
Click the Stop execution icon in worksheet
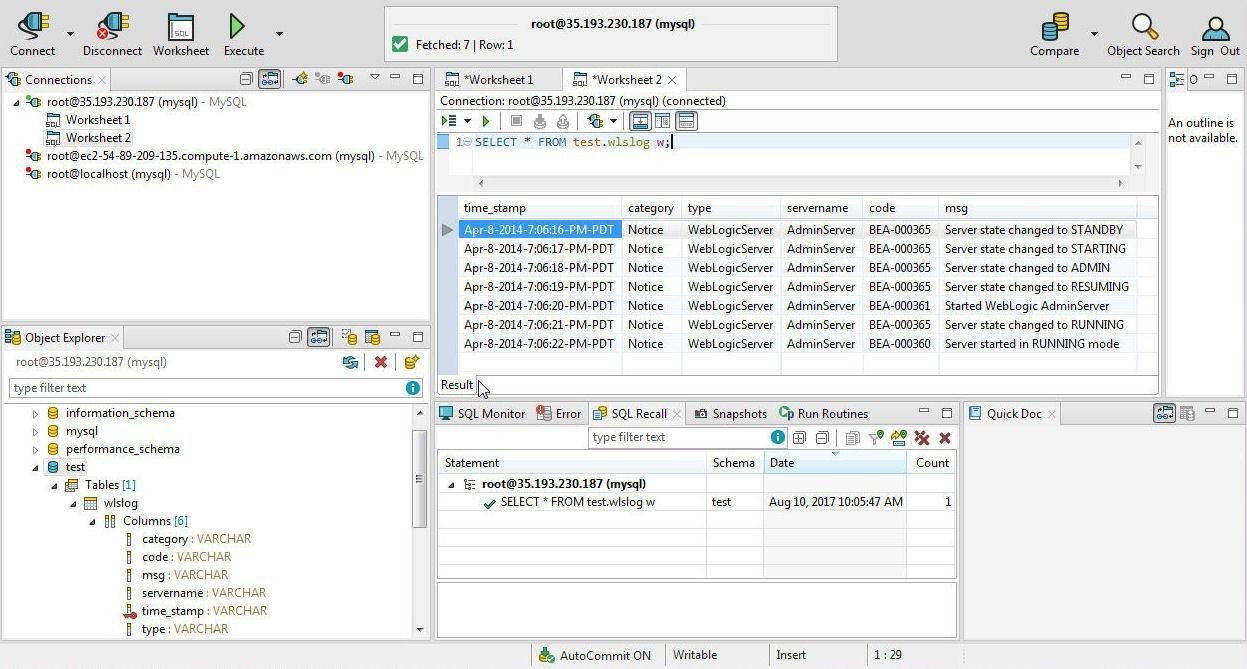(x=516, y=121)
